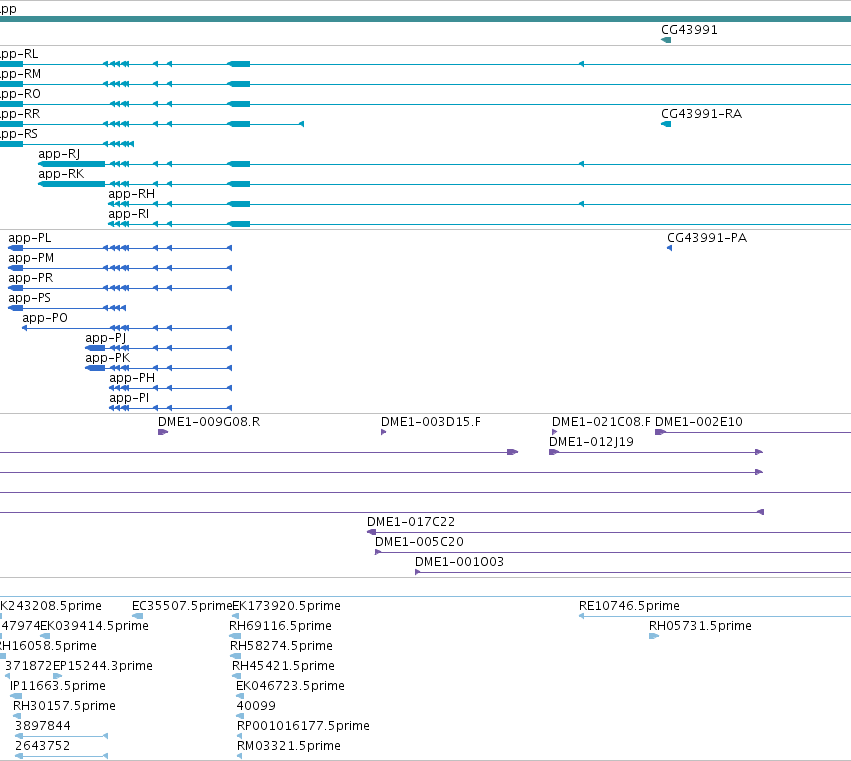Click the DME1-021C08.F clone label

[601, 422]
